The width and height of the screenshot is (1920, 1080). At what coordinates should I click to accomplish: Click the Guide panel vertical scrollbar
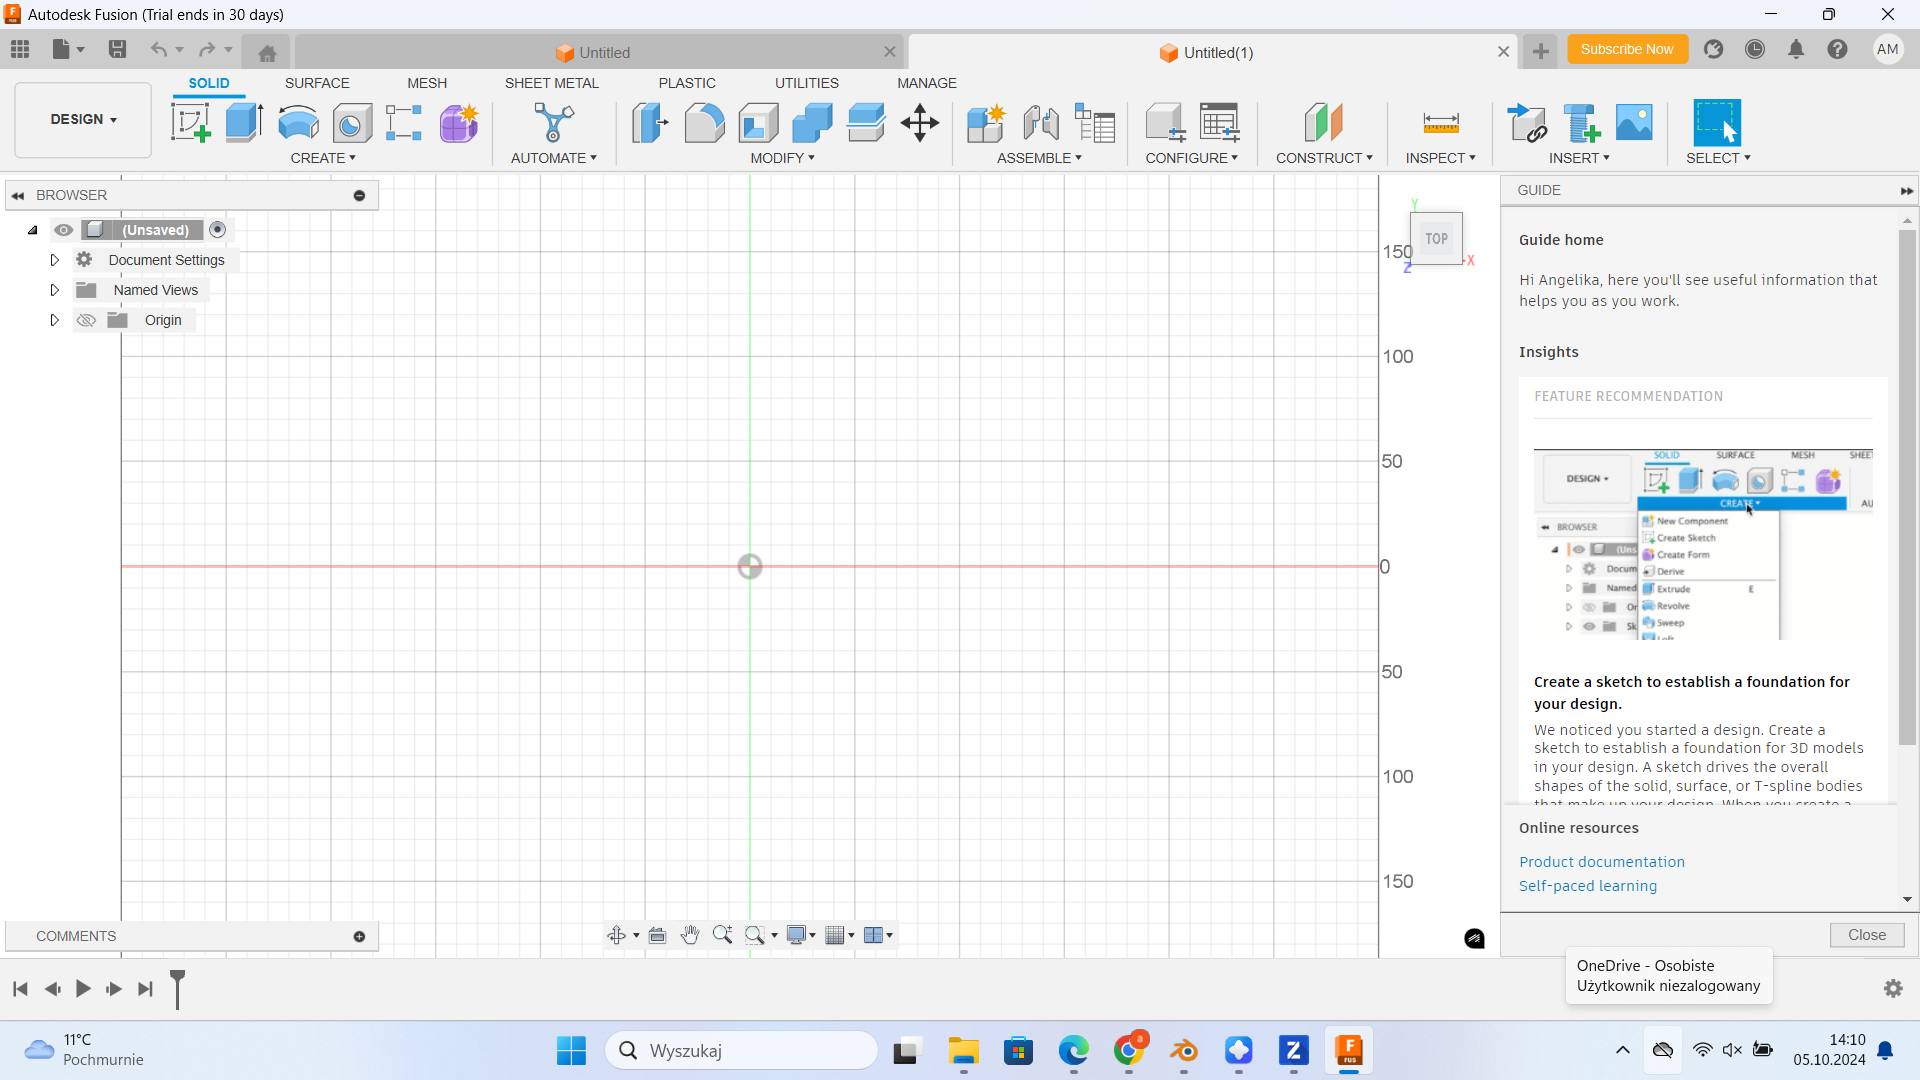[x=1907, y=488]
